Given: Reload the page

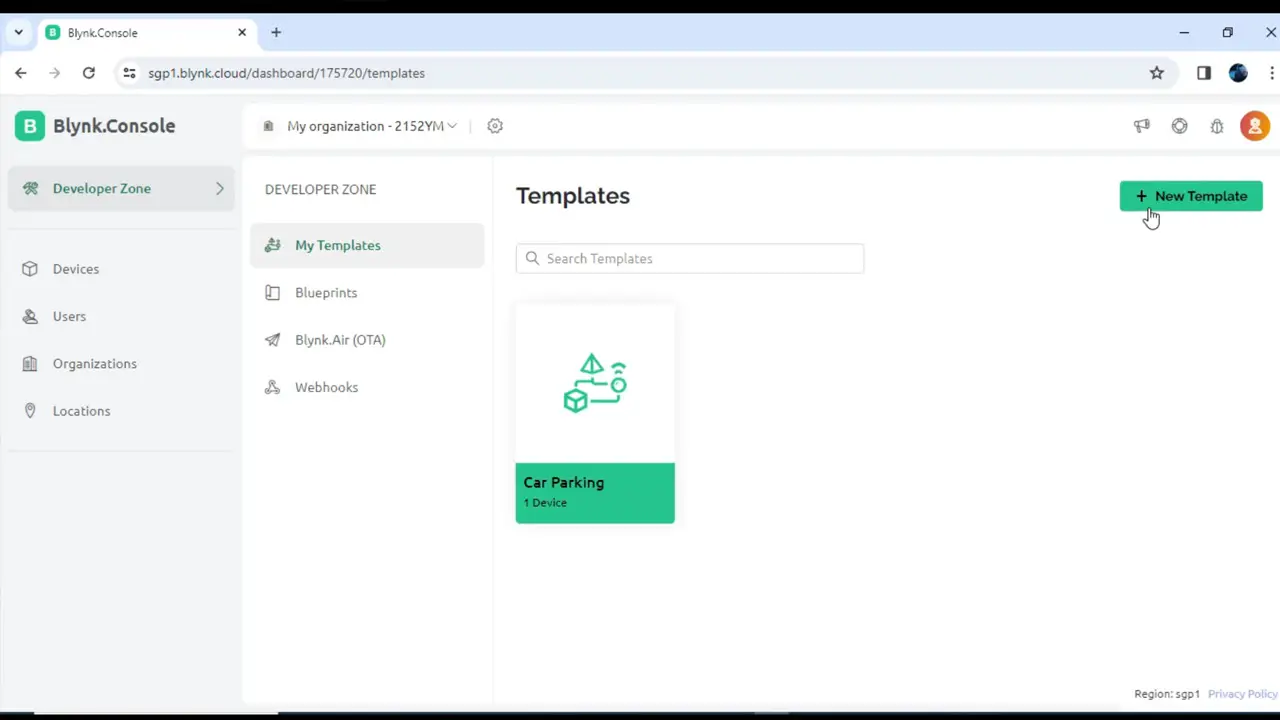Looking at the screenshot, I should coord(89,73).
